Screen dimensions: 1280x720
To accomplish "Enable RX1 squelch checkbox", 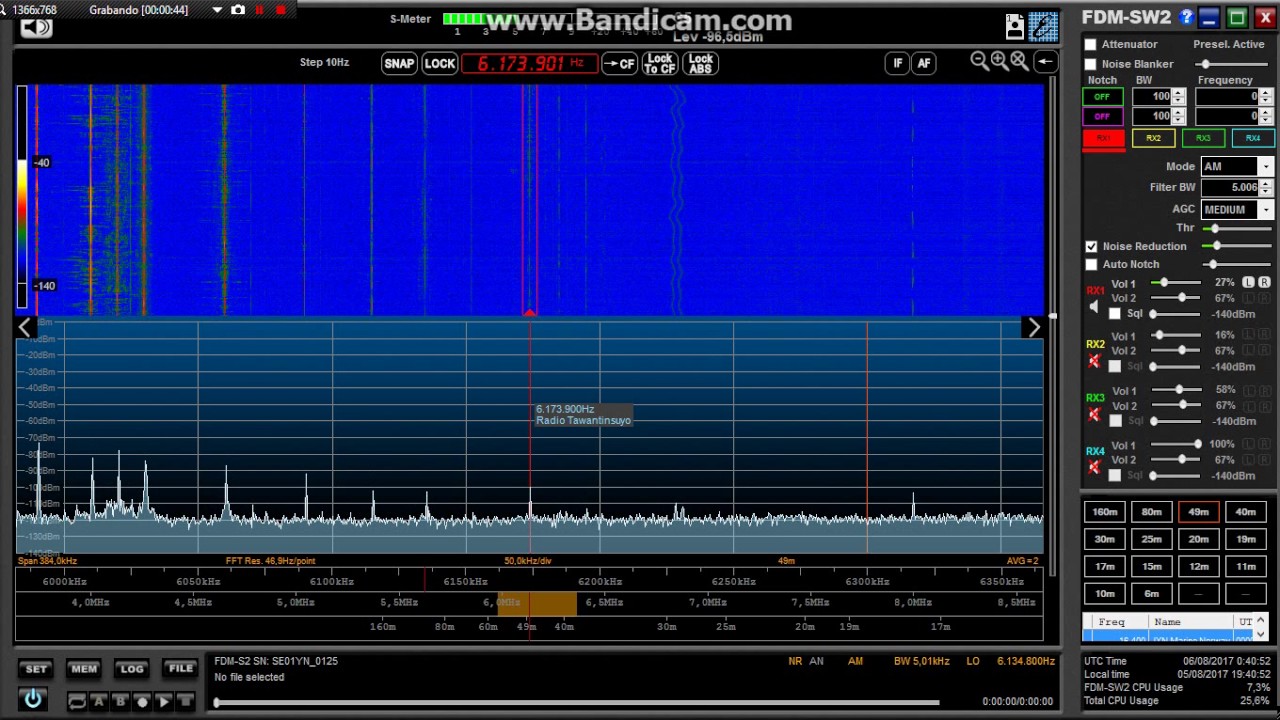I will 1115,313.
